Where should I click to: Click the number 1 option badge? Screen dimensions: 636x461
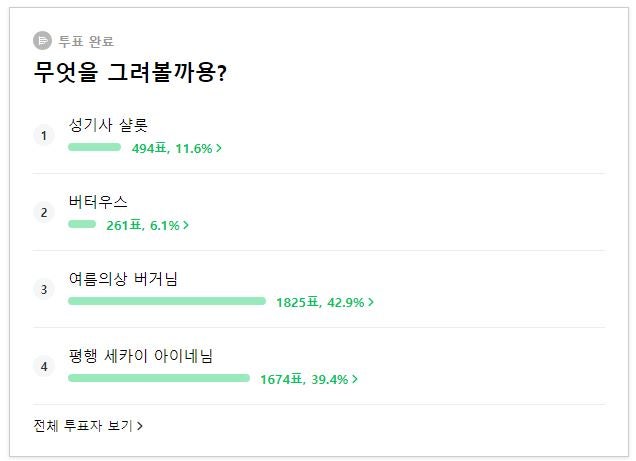coord(43,135)
